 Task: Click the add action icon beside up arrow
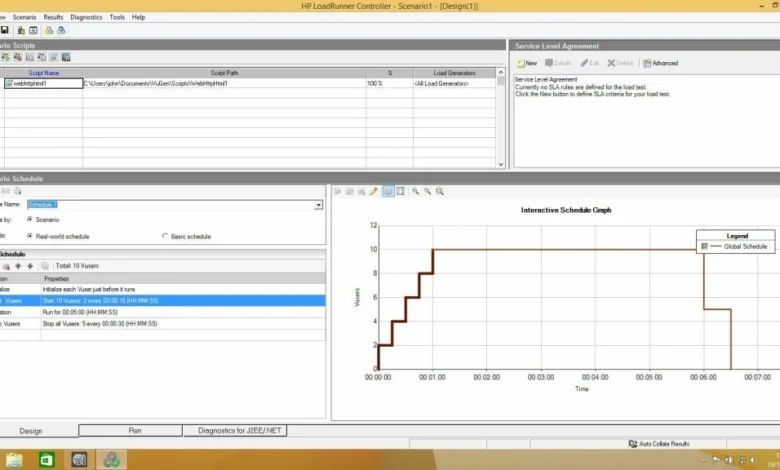pyautogui.click(x=6, y=267)
